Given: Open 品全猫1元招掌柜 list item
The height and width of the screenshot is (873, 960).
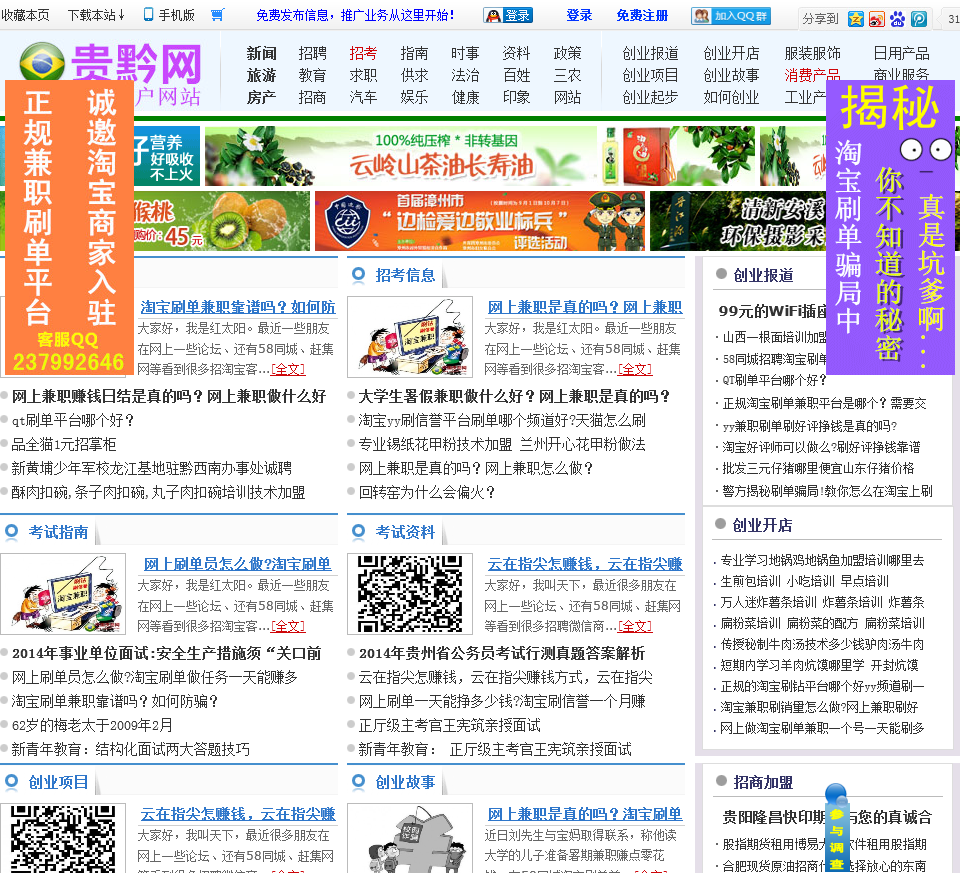Looking at the screenshot, I should click(64, 444).
